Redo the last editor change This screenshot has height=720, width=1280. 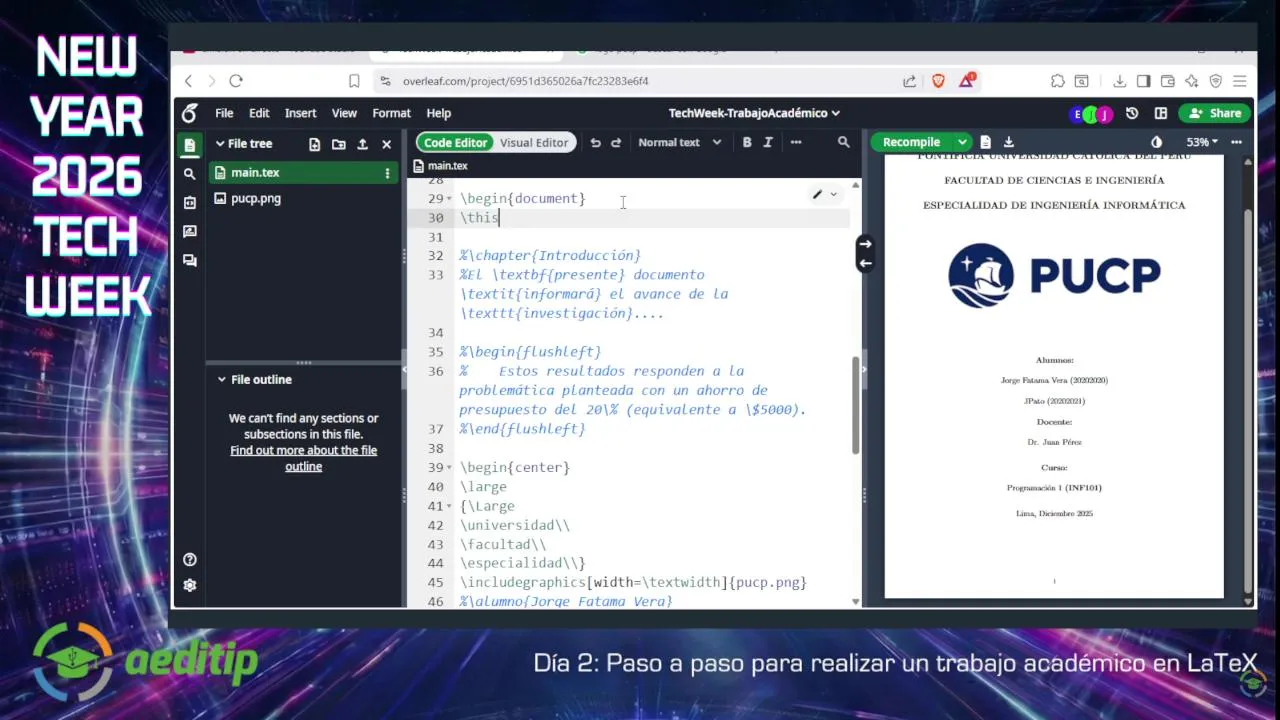(616, 143)
